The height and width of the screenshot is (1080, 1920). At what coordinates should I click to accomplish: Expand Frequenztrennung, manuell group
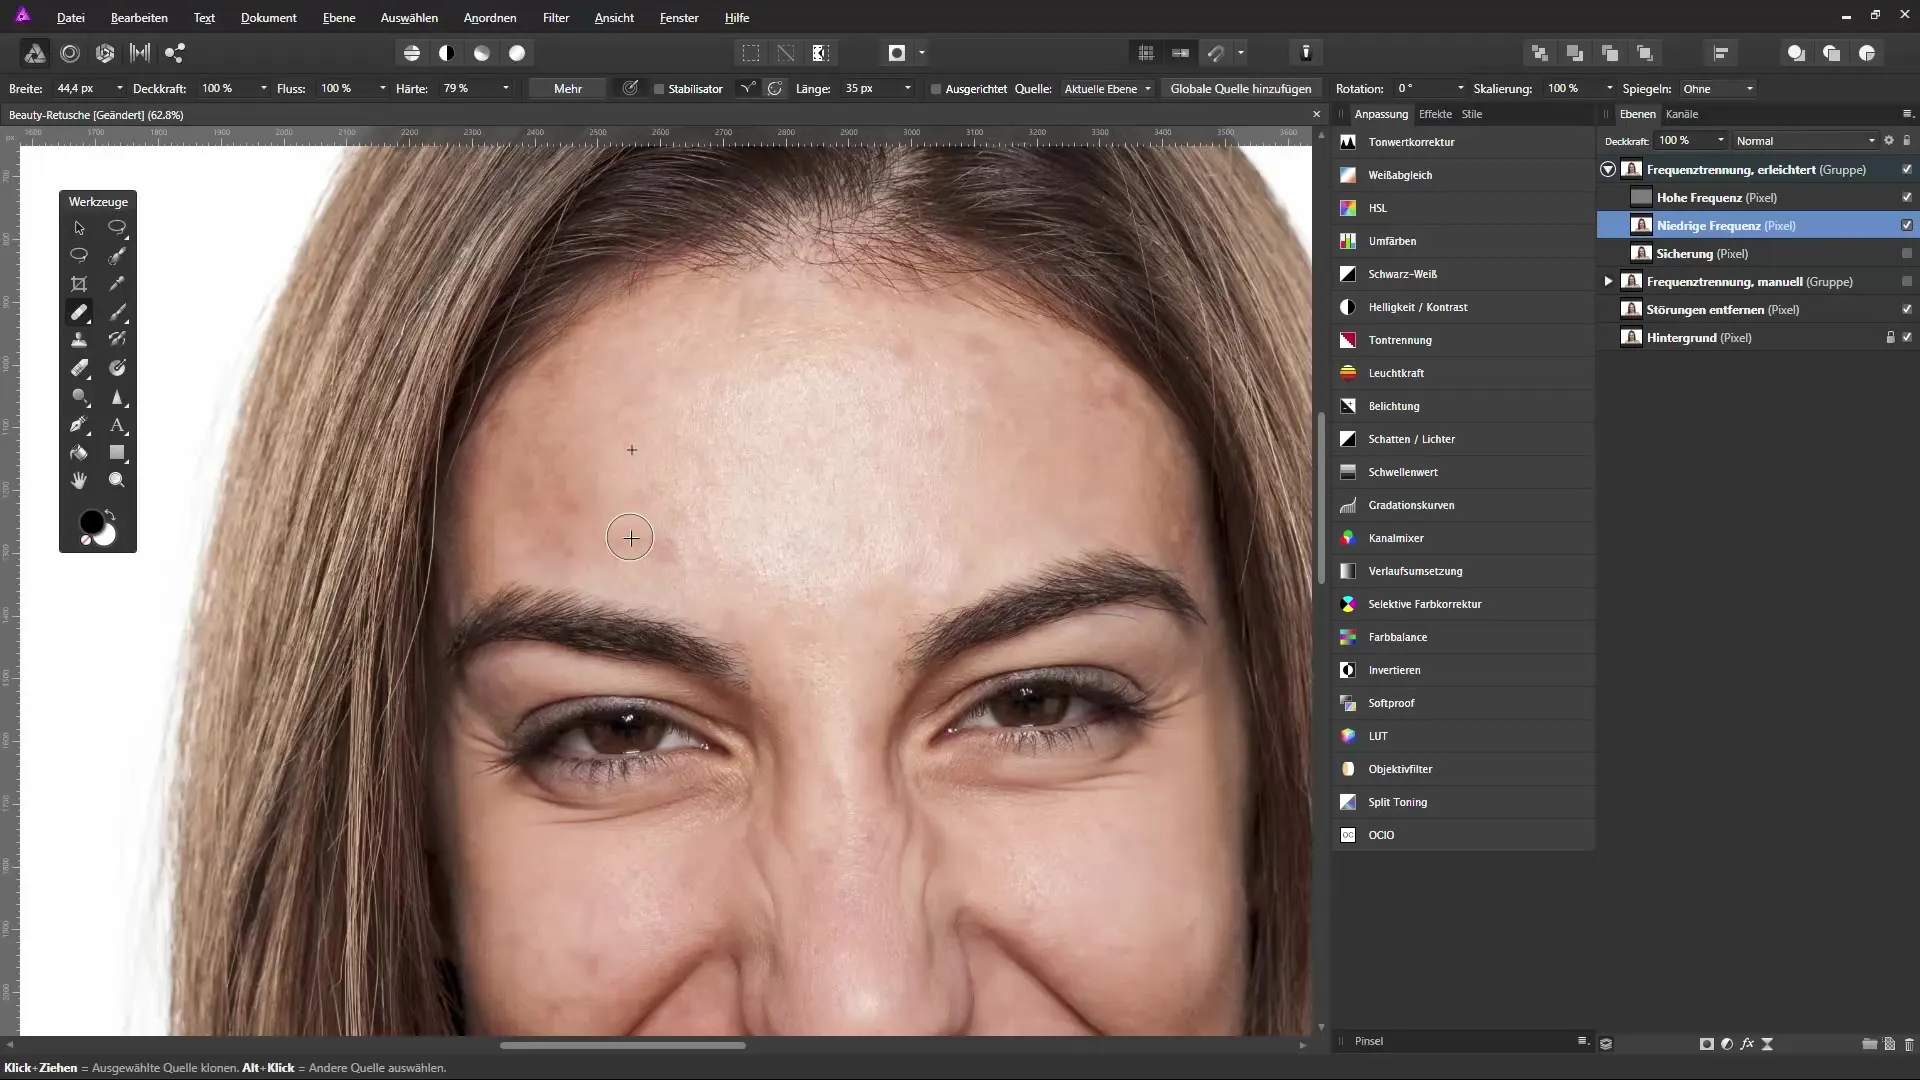click(1608, 281)
